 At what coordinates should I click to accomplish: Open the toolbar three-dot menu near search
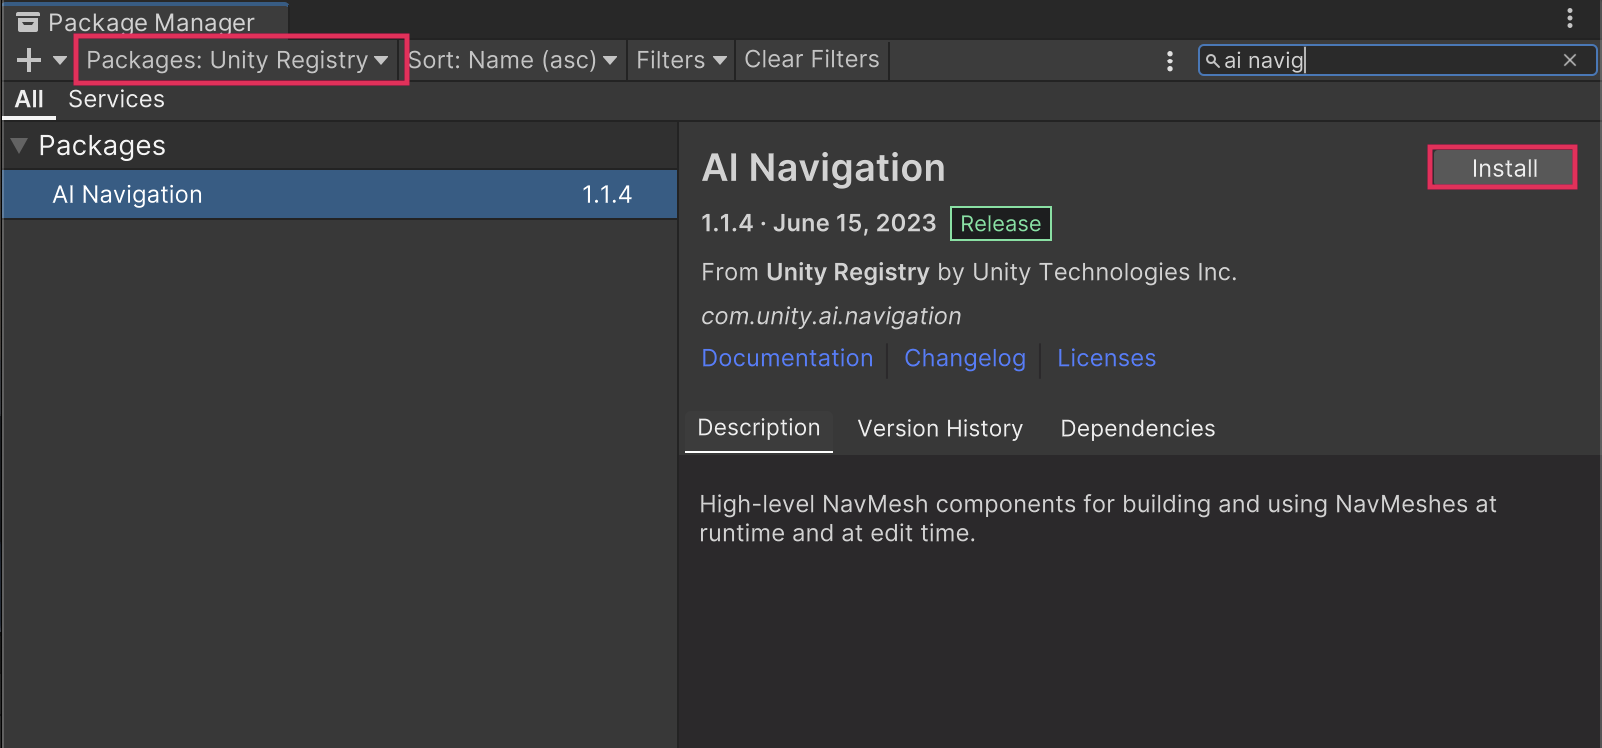pos(1169,61)
